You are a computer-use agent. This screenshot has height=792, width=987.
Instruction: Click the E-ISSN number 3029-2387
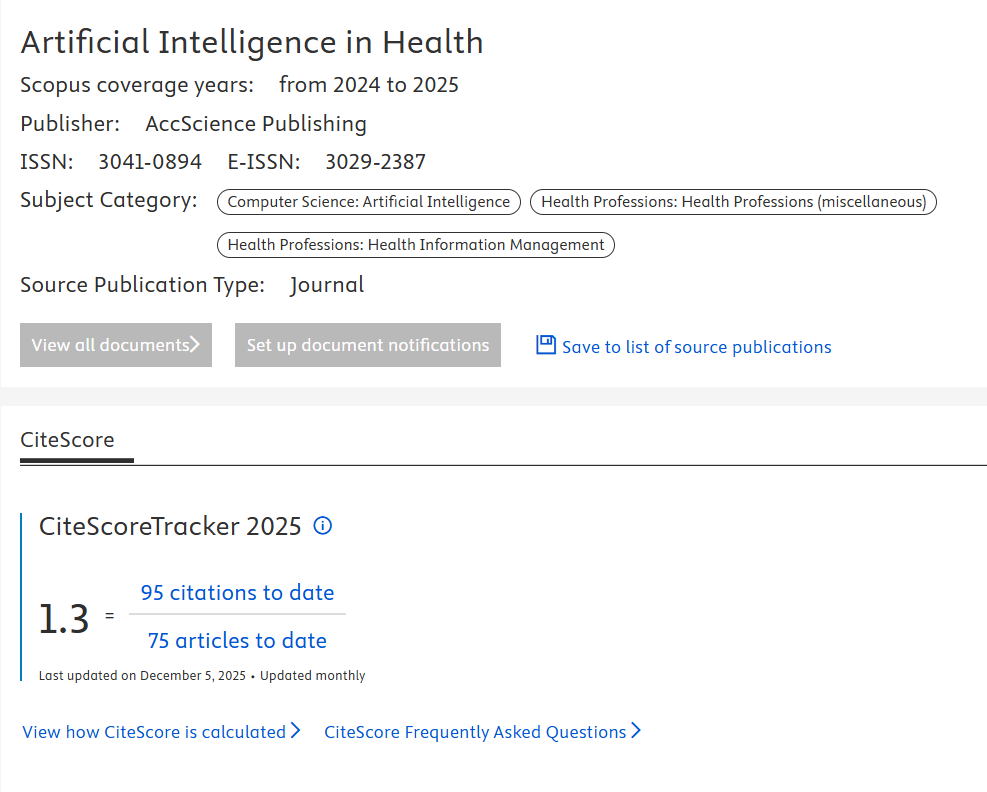[x=375, y=162]
